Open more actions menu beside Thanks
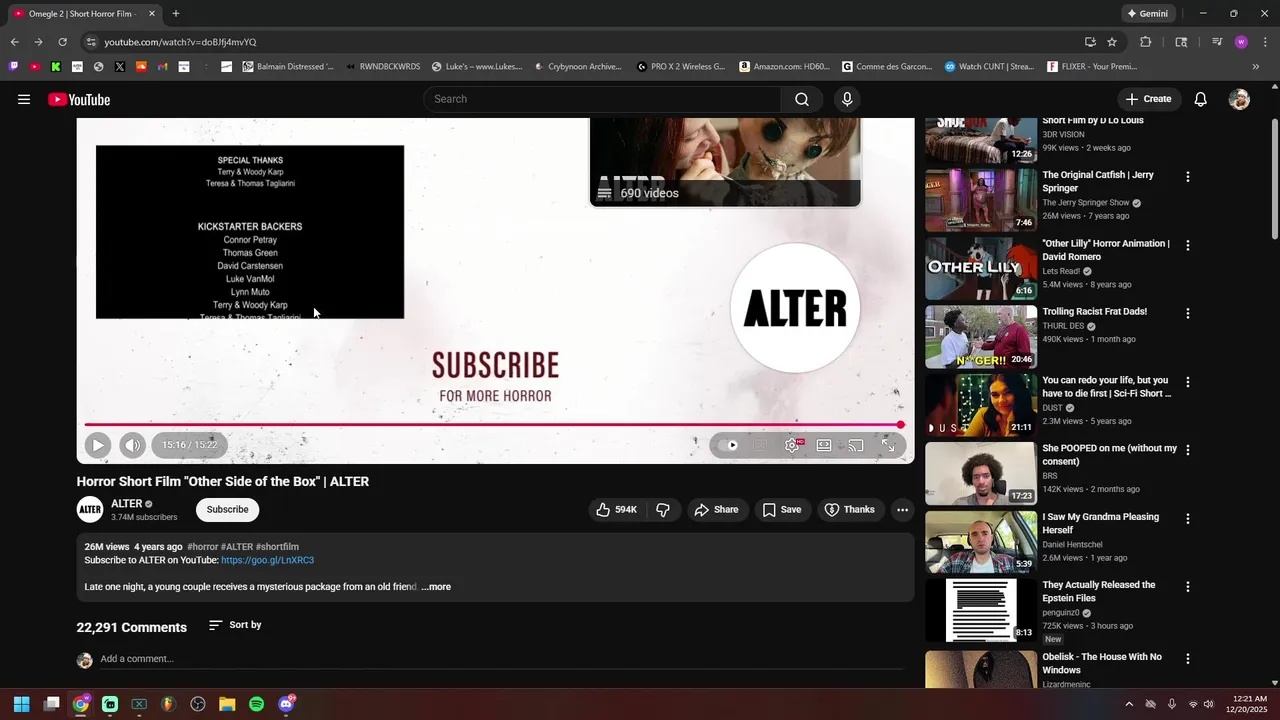 pos(902,510)
